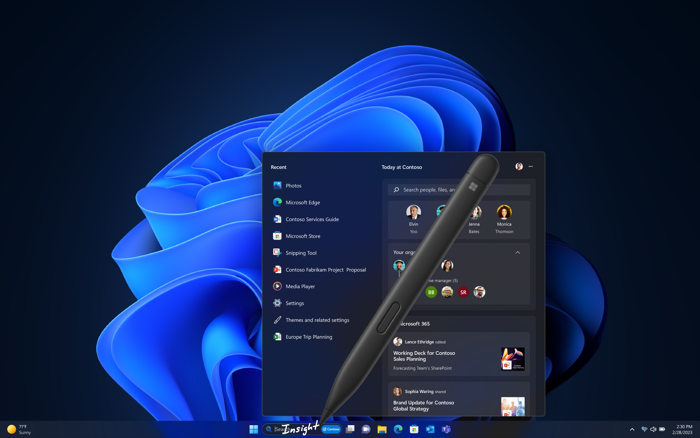Open volume control in system tray
This screenshot has width=700, height=438.
(653, 429)
